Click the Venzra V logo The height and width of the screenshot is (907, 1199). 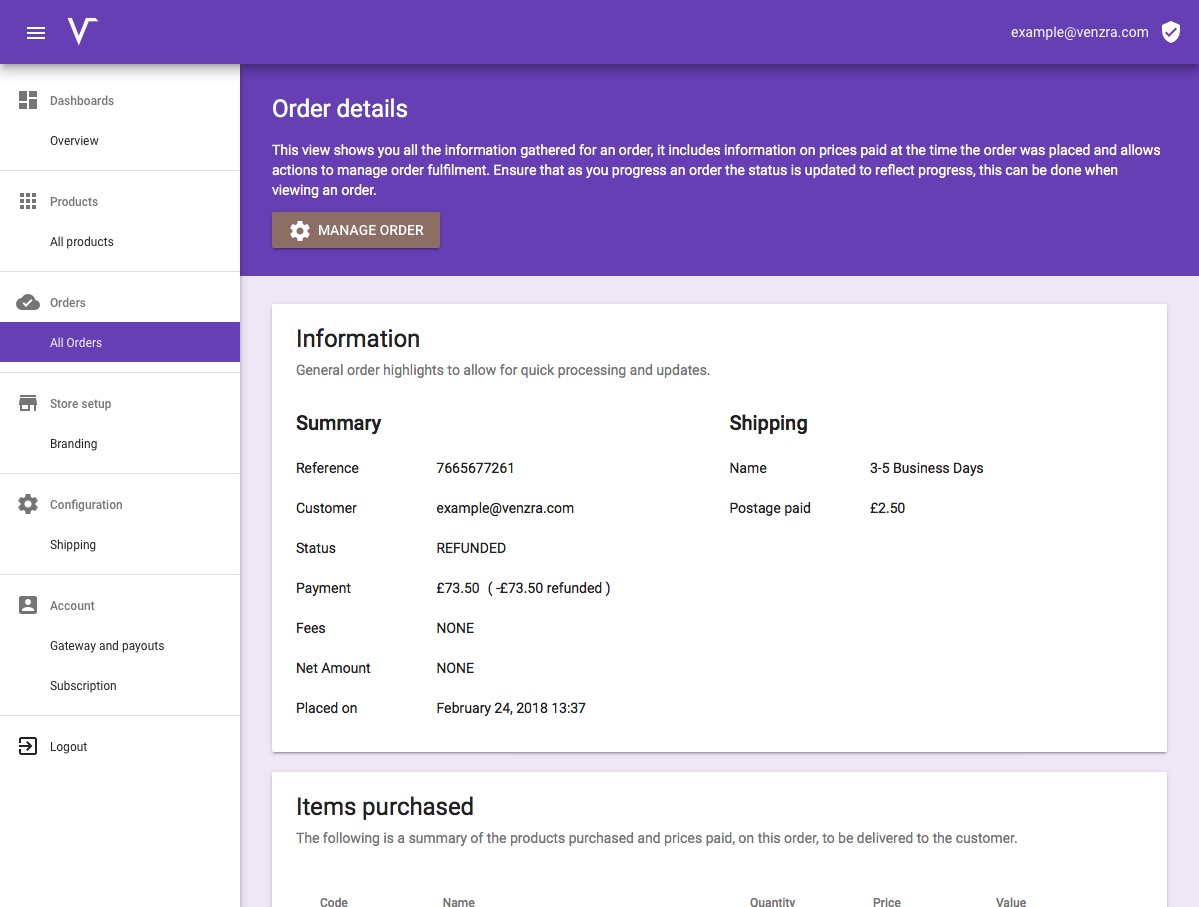pyautogui.click(x=83, y=31)
